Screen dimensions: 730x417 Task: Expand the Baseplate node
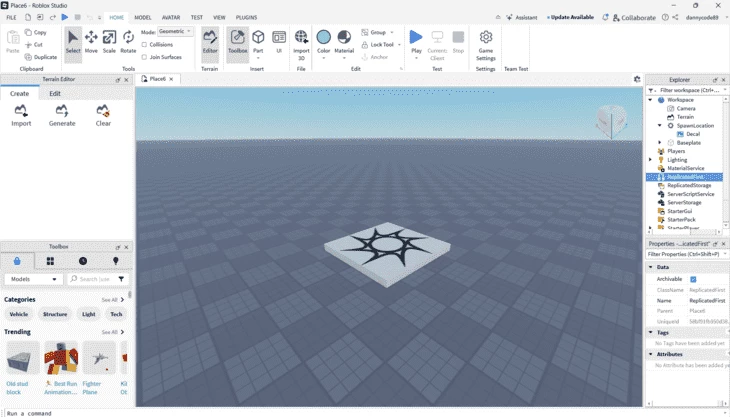tap(660, 142)
